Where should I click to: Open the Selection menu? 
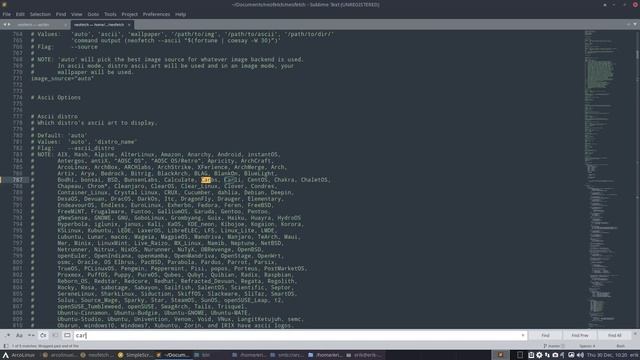pyautogui.click(x=40, y=14)
